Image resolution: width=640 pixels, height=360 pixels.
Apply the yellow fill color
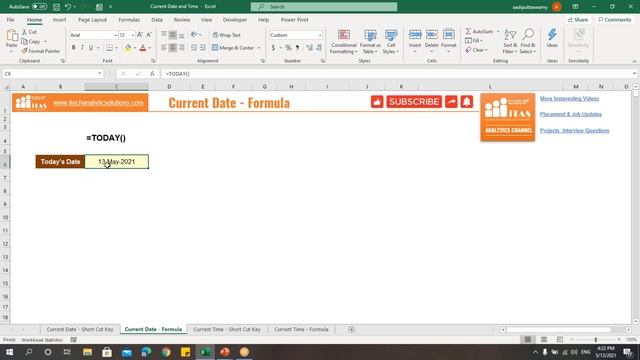click(x=128, y=48)
